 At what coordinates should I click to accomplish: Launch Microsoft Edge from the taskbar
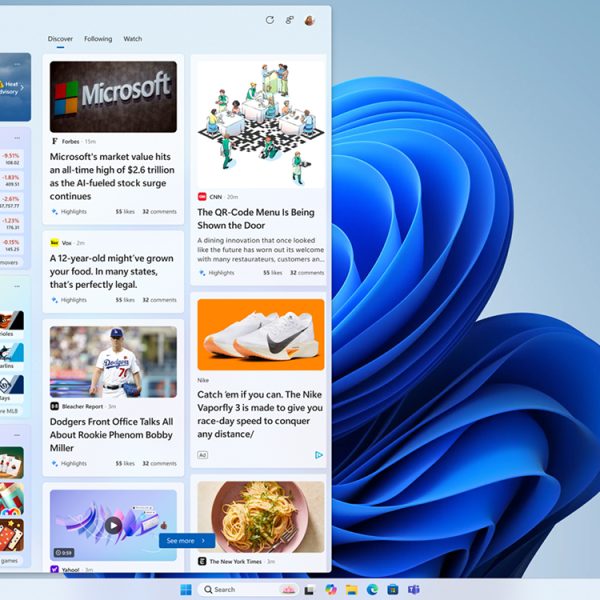point(372,589)
